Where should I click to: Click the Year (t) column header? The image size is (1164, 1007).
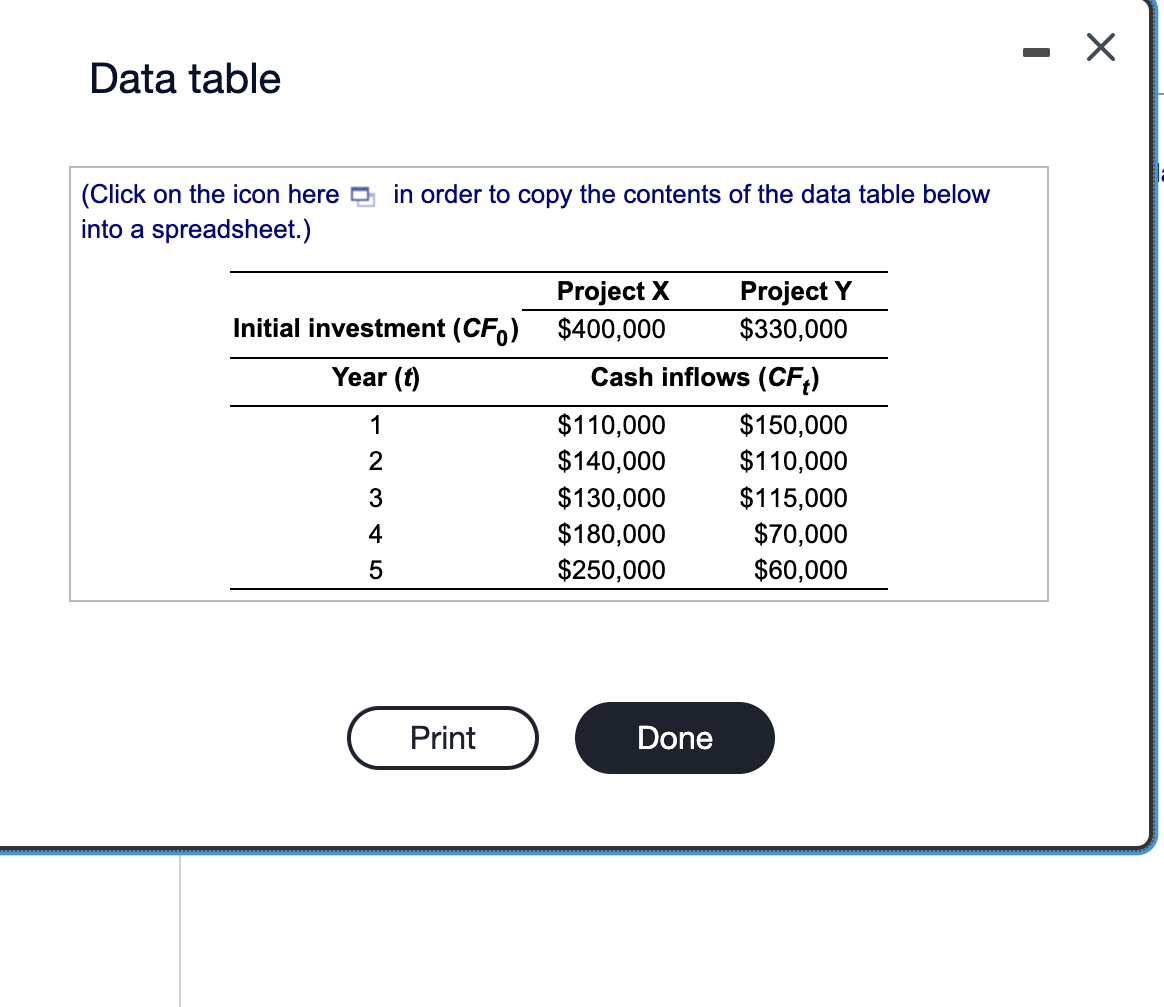[375, 377]
